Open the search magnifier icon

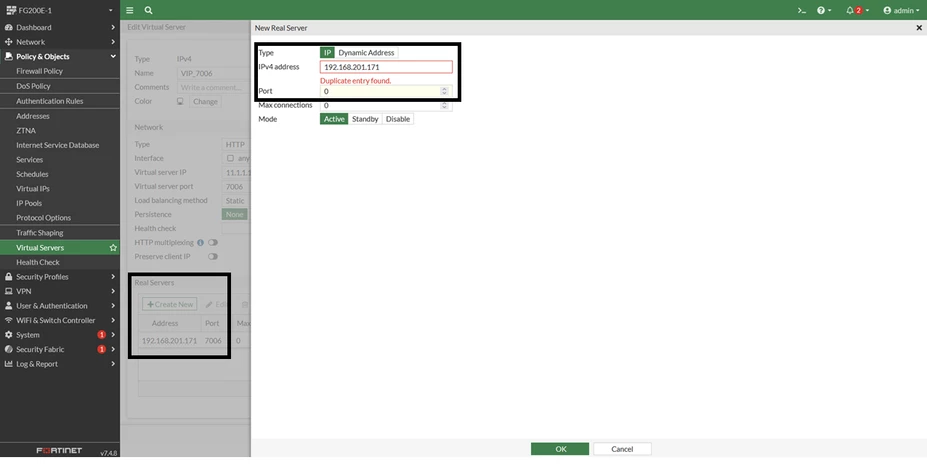point(148,10)
